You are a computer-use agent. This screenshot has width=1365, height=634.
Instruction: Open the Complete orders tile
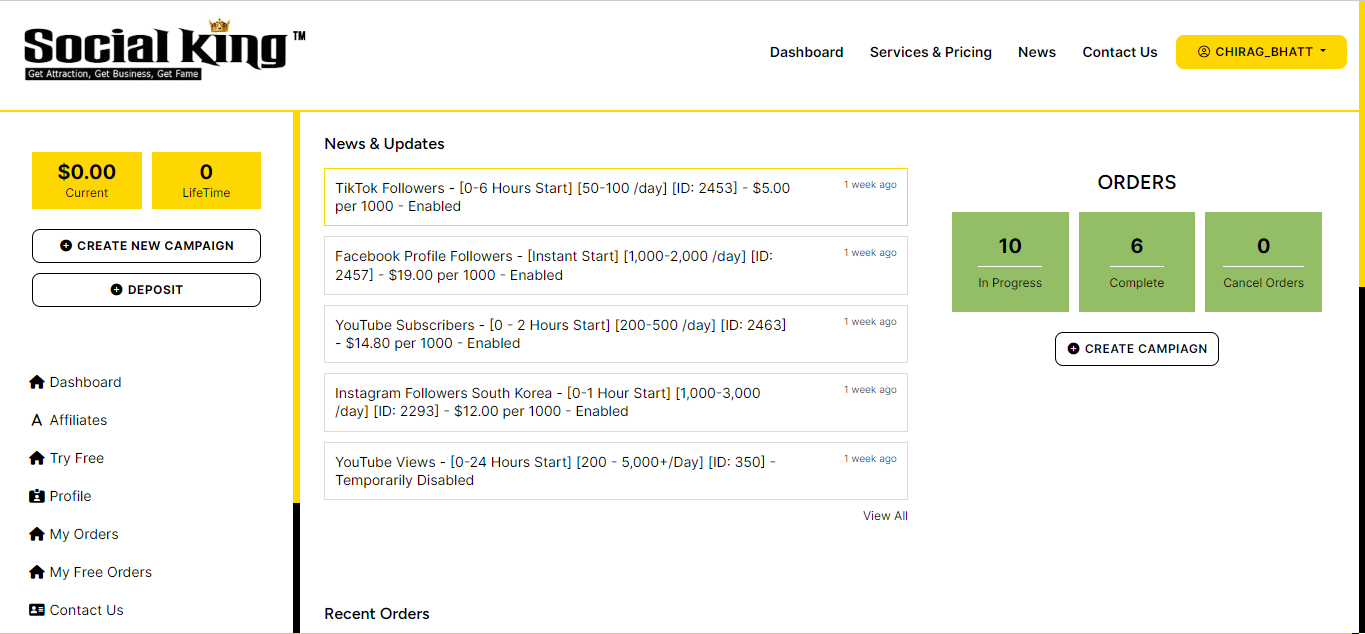(1137, 262)
